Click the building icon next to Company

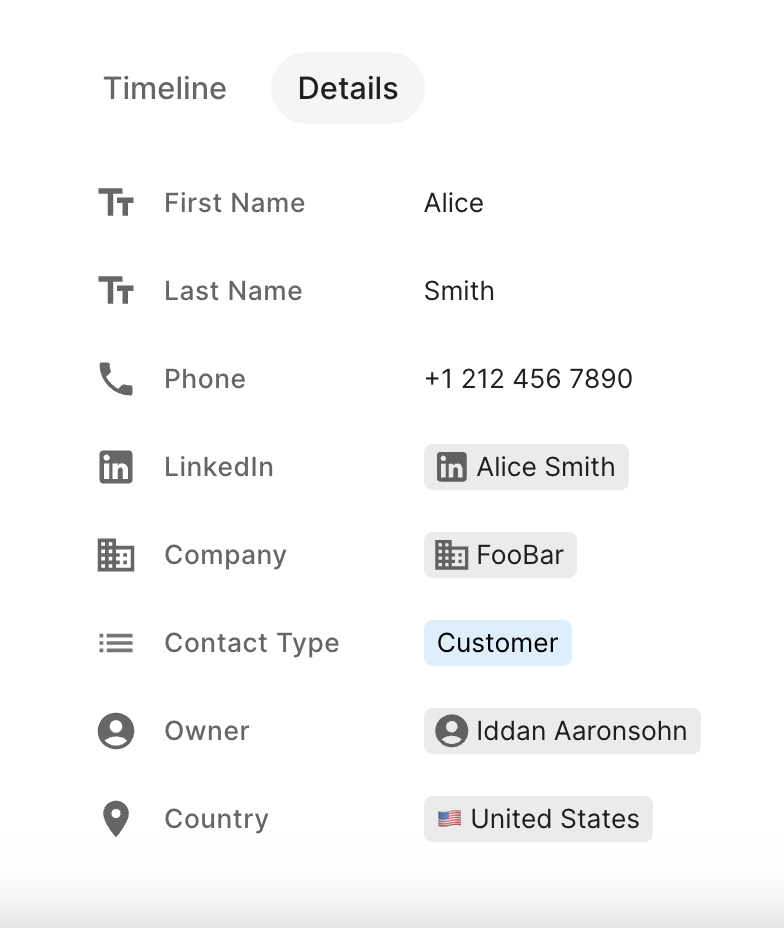[114, 555]
